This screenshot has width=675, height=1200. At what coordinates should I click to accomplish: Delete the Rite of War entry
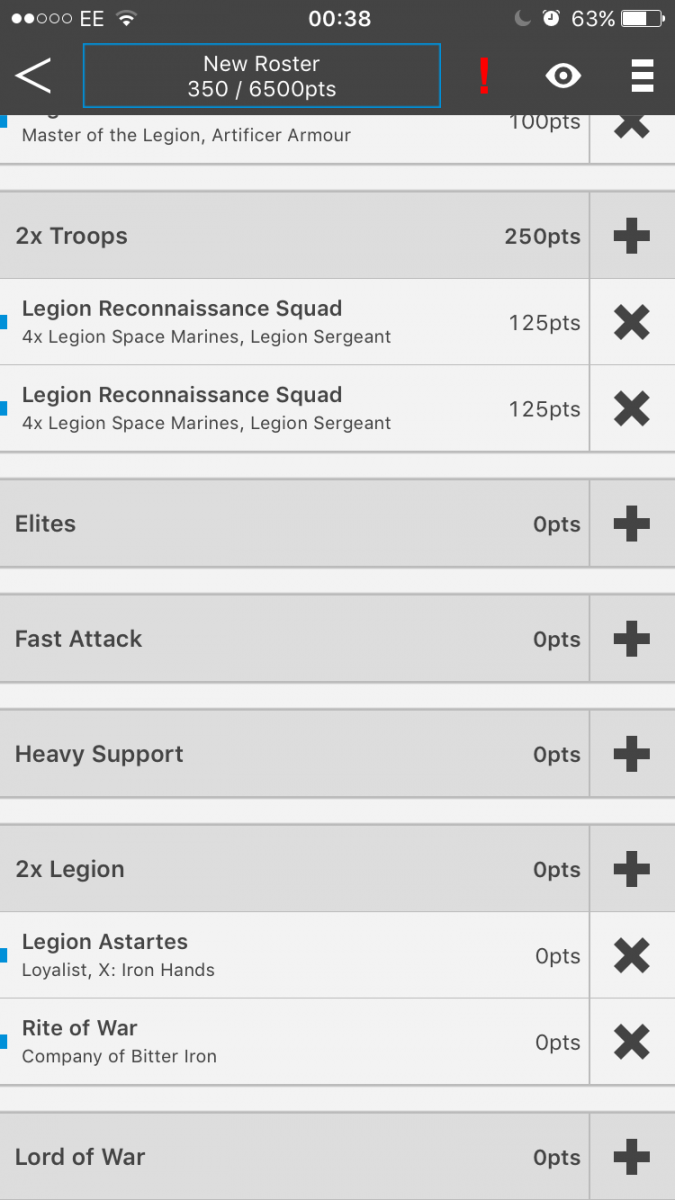coord(631,1041)
